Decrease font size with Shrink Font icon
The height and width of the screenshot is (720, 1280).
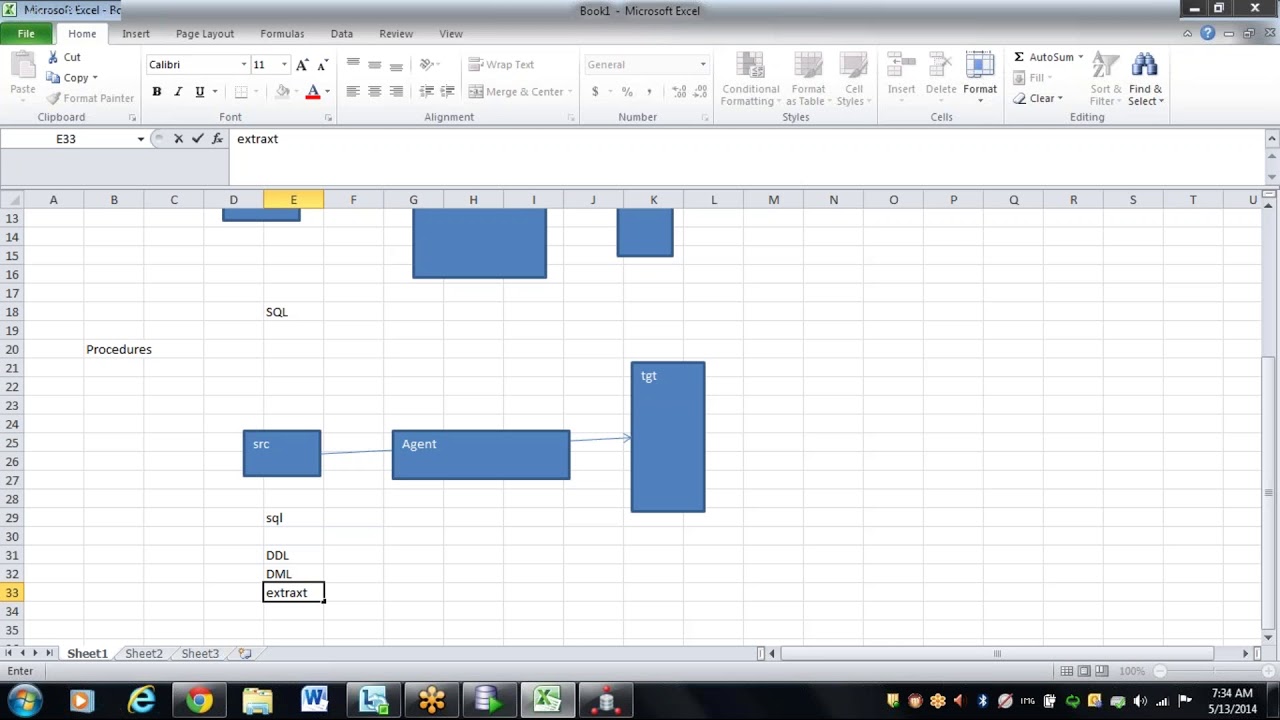coord(322,65)
